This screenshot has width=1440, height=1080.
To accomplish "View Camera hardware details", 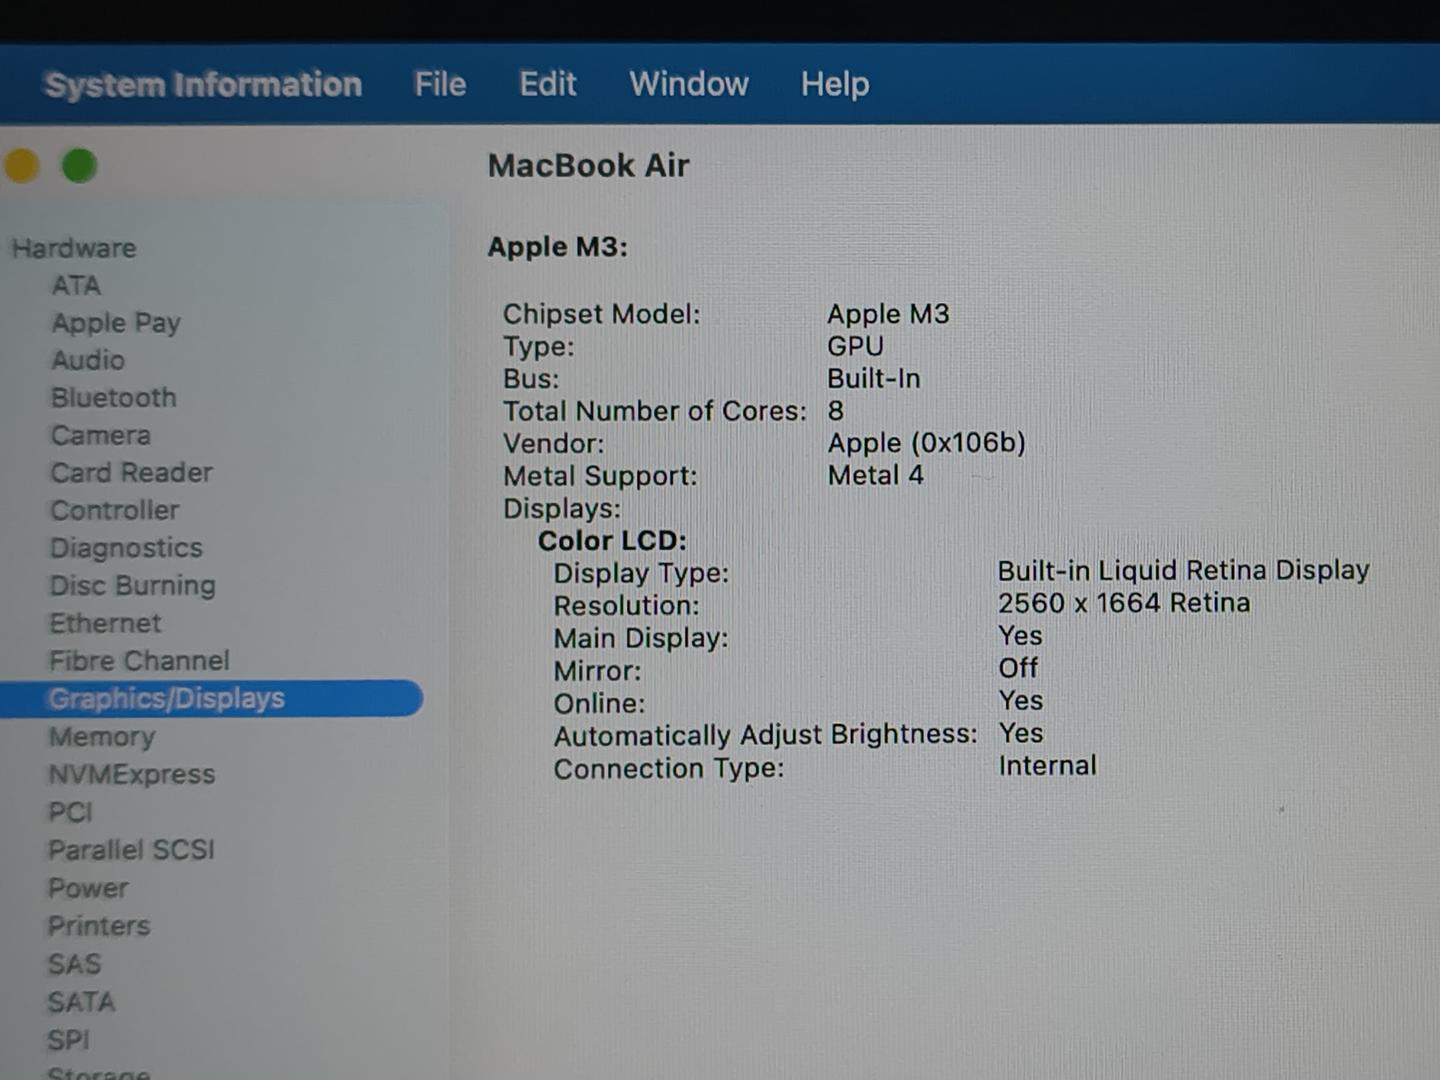I will point(100,436).
